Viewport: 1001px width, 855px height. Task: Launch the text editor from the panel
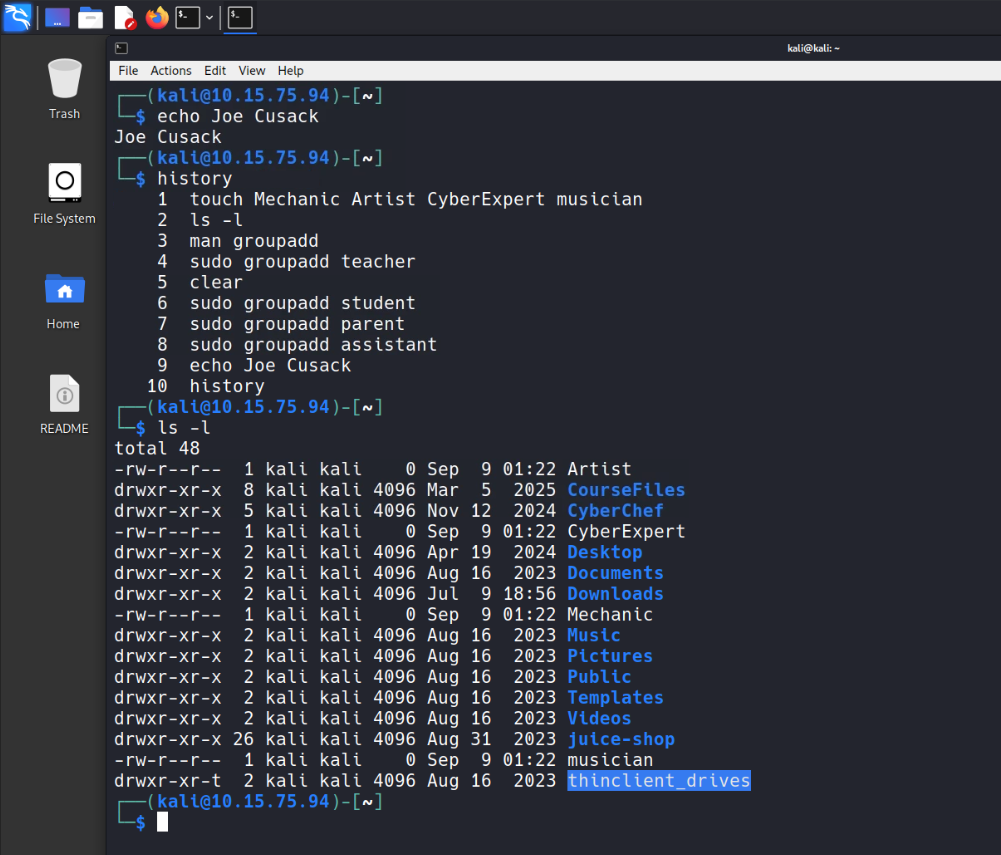pyautogui.click(x=124, y=17)
